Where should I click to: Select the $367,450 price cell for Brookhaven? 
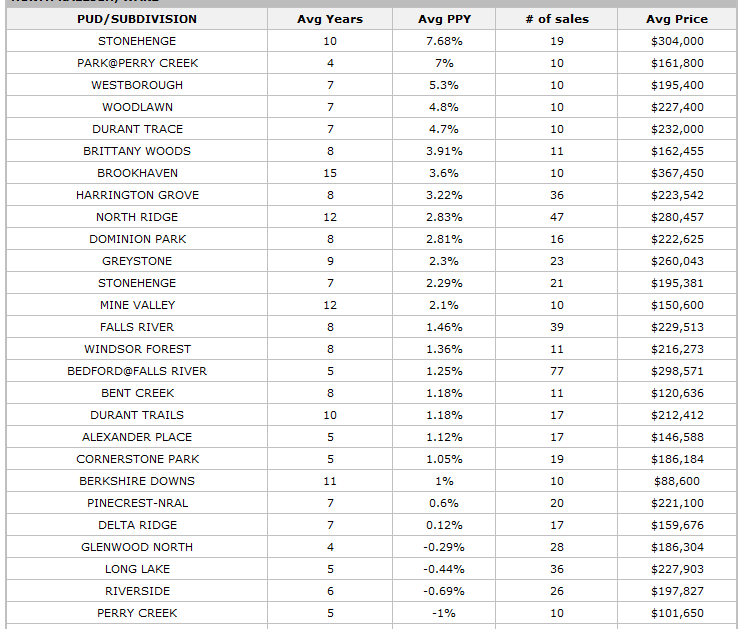click(x=677, y=173)
